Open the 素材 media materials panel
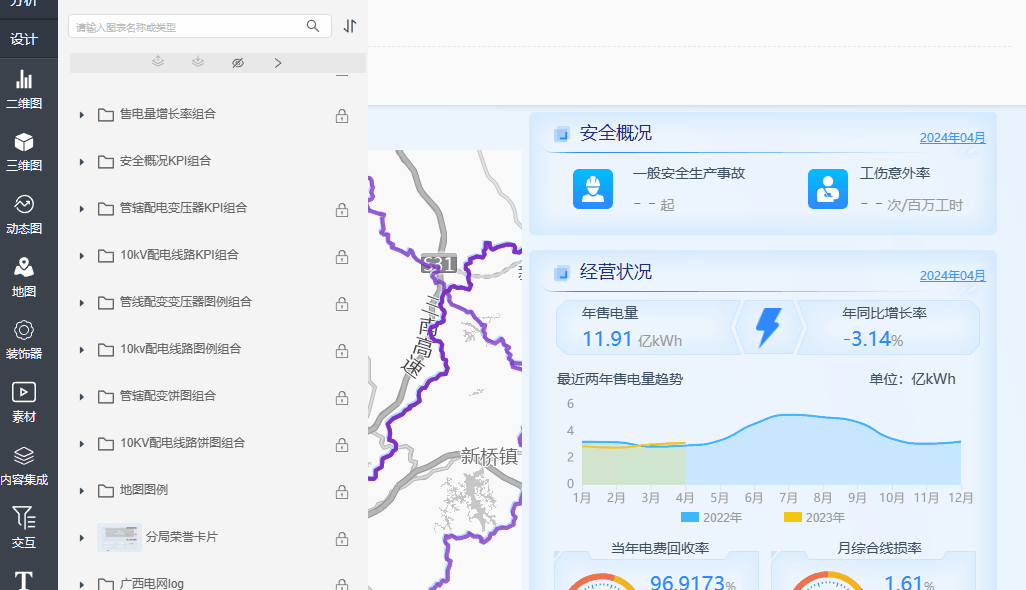 click(24, 402)
